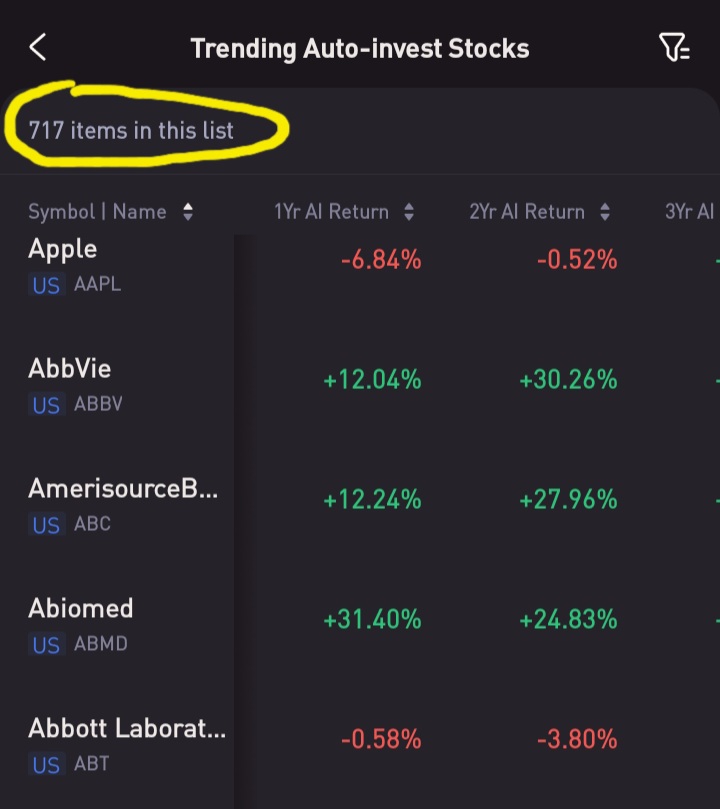Click the 717 items in this list text
The image size is (720, 809).
tap(131, 130)
